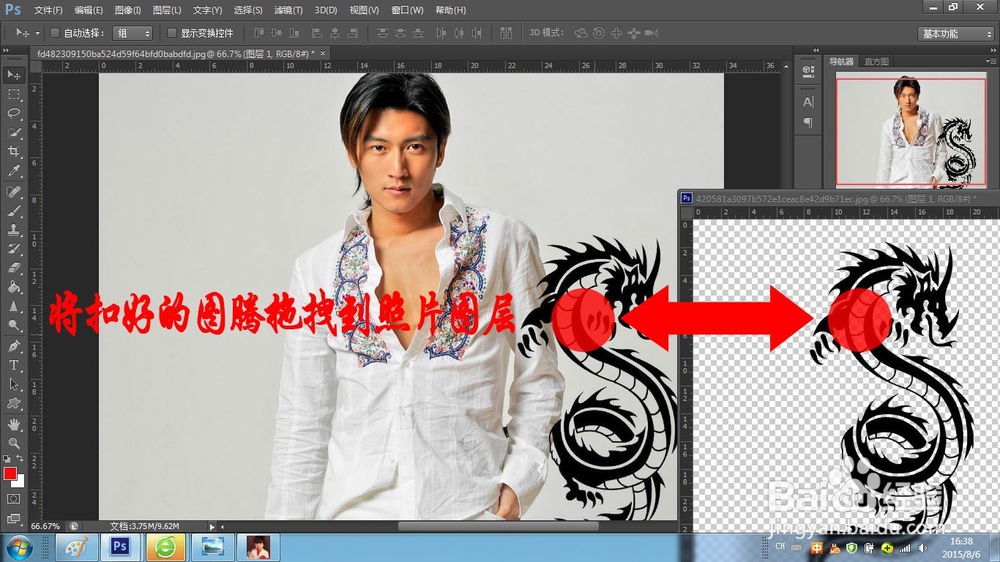Open the 选择(S) menu
Image resolution: width=1000 pixels, height=562 pixels.
pyautogui.click(x=247, y=10)
